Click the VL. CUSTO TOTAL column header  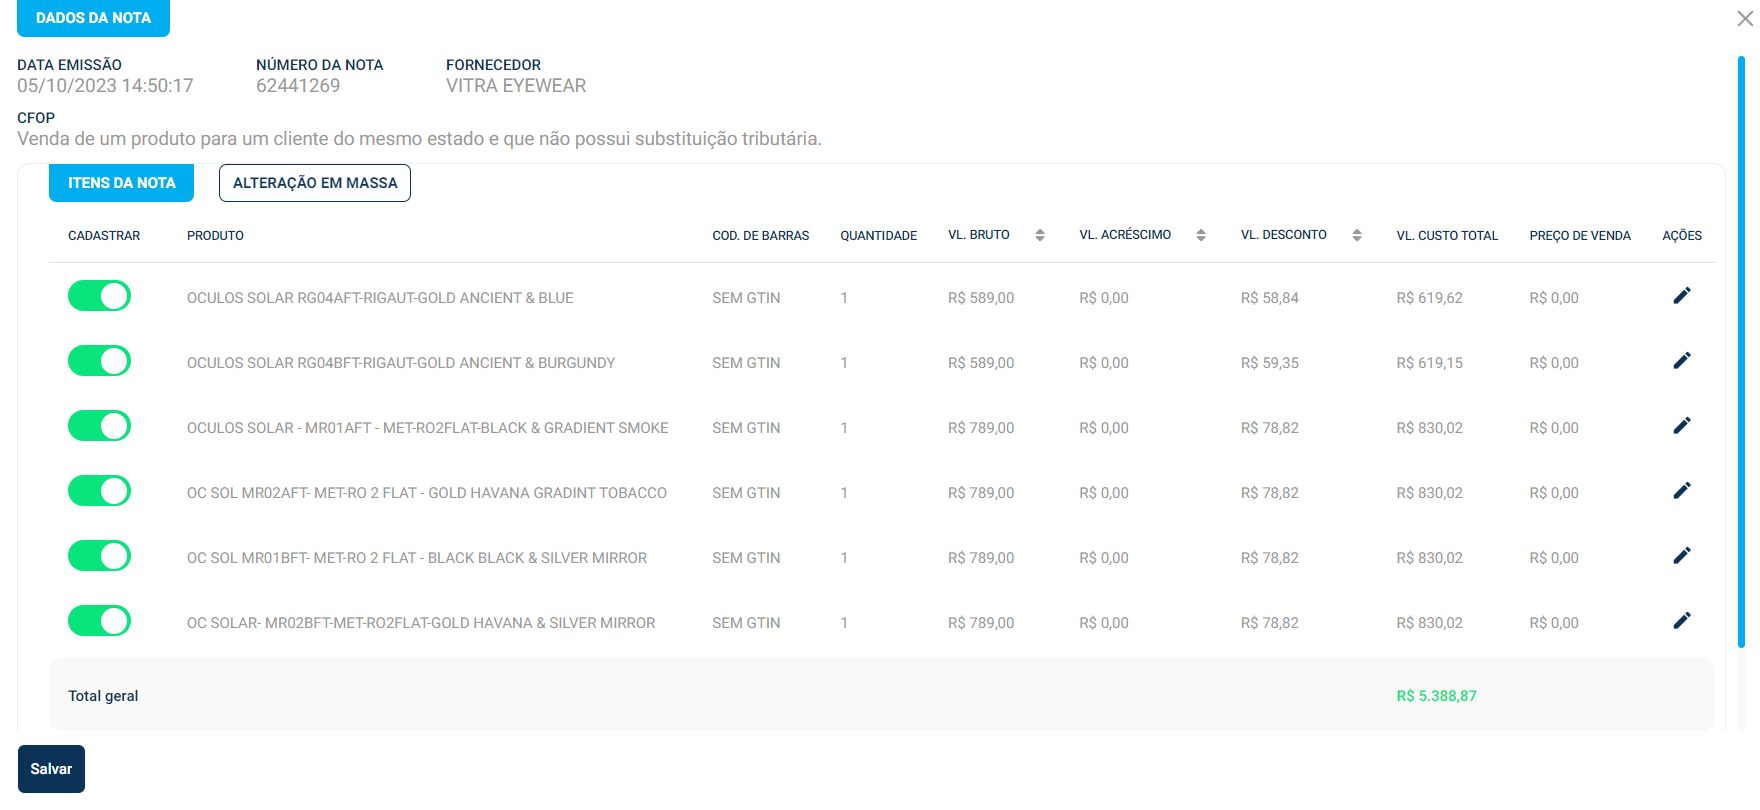click(x=1447, y=236)
